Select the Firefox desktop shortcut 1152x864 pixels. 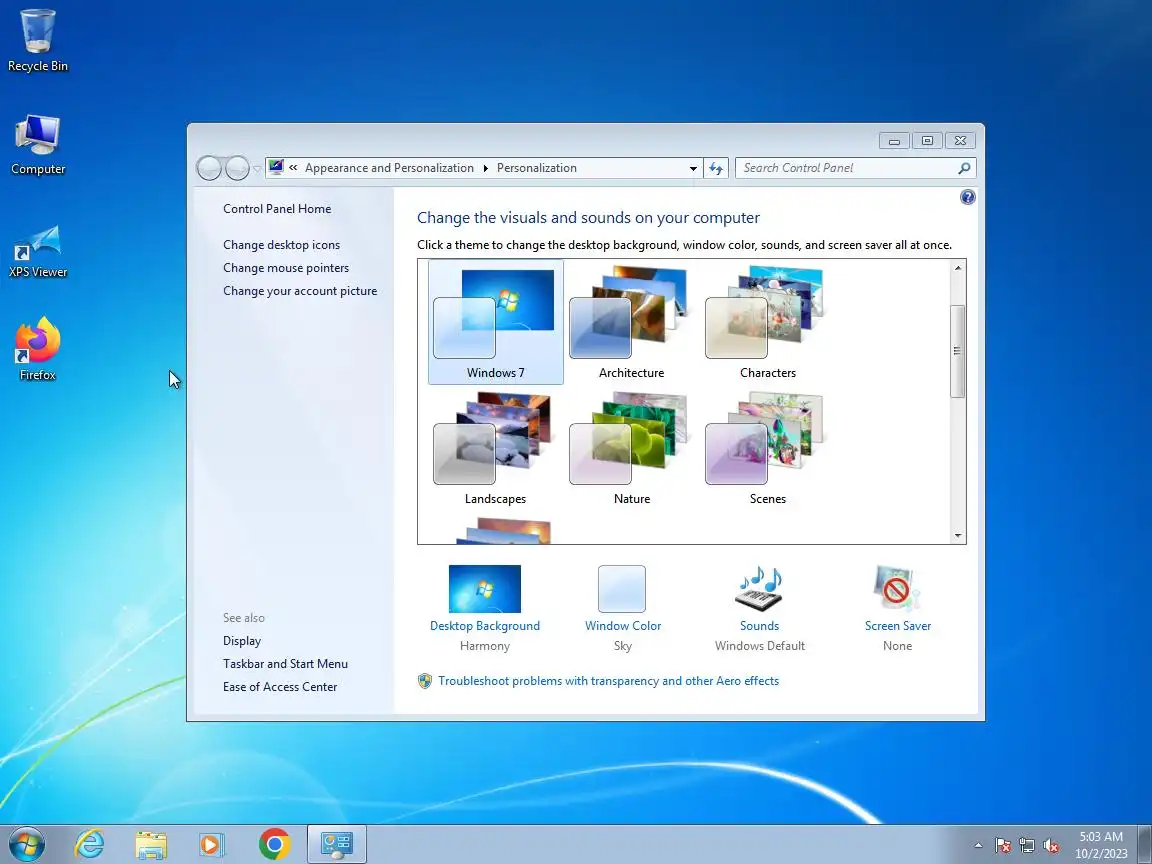[x=37, y=349]
